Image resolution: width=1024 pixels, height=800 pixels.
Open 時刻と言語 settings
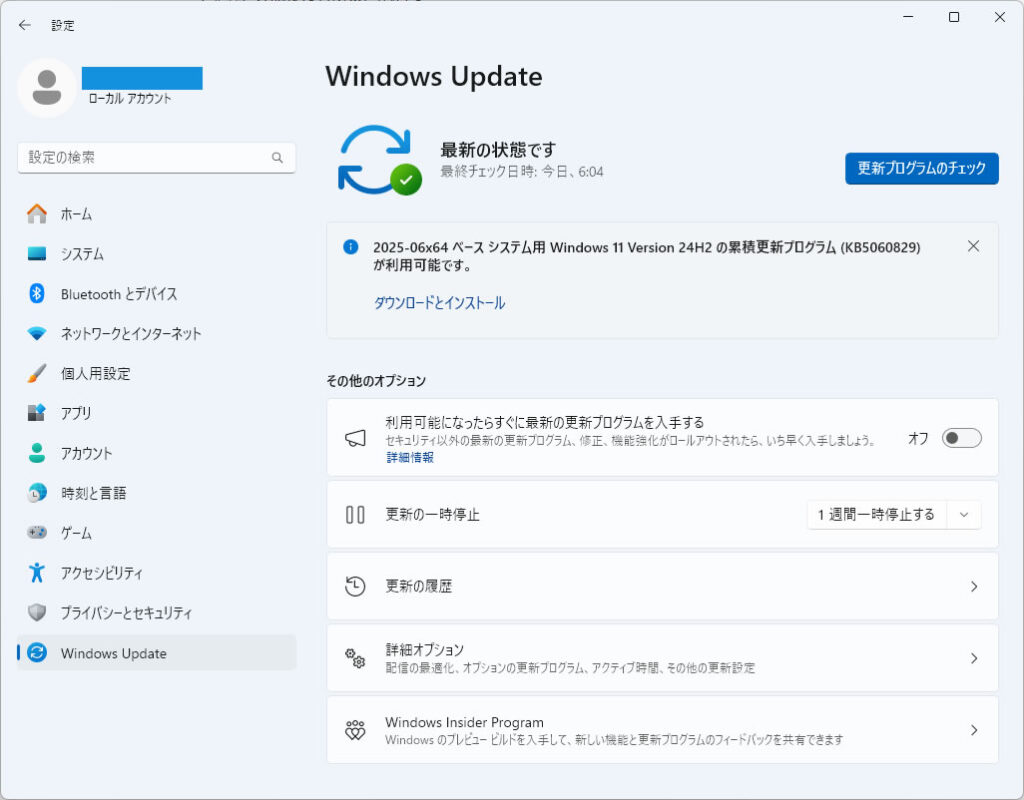point(157,492)
